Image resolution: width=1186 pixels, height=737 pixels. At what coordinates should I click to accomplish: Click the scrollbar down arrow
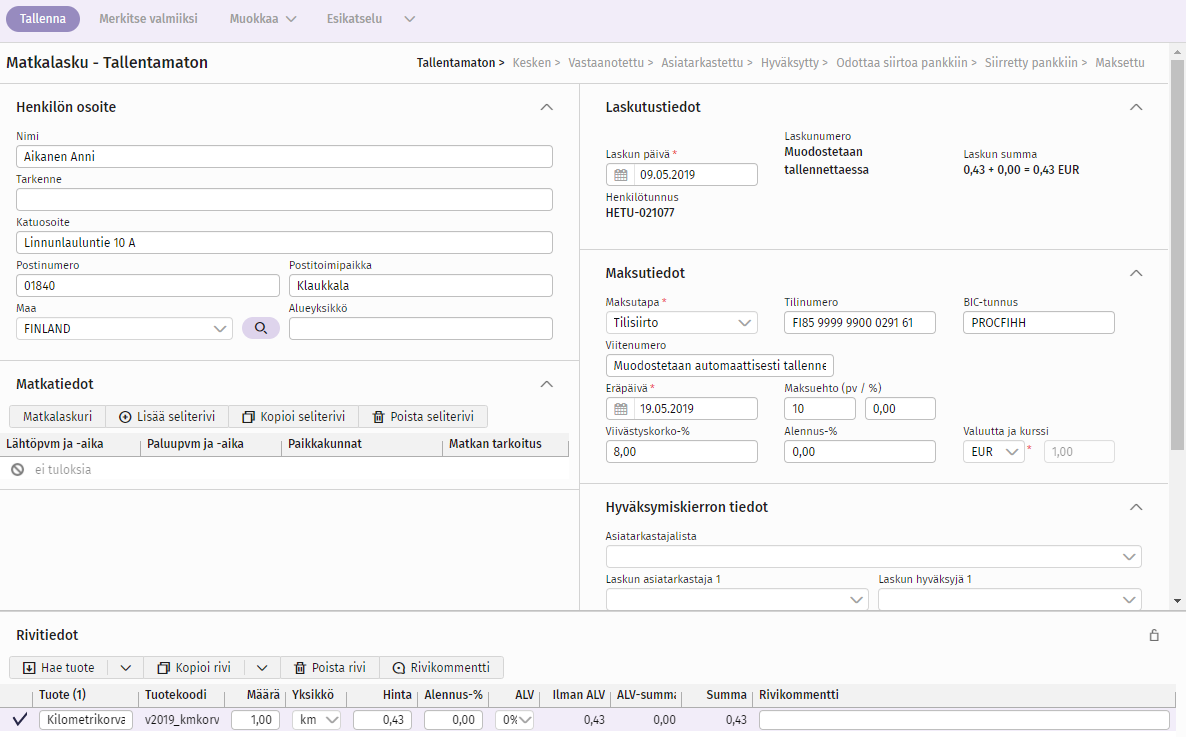(1177, 601)
